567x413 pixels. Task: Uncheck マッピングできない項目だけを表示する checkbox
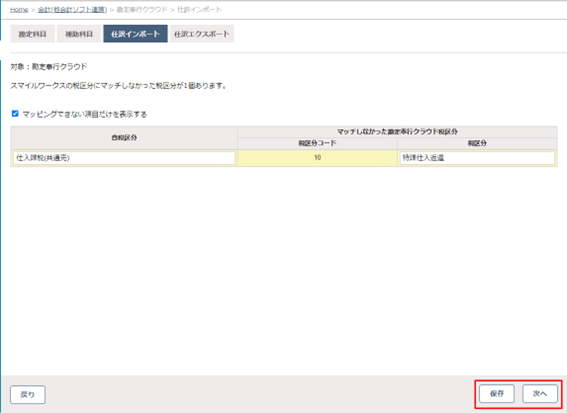(x=15, y=114)
